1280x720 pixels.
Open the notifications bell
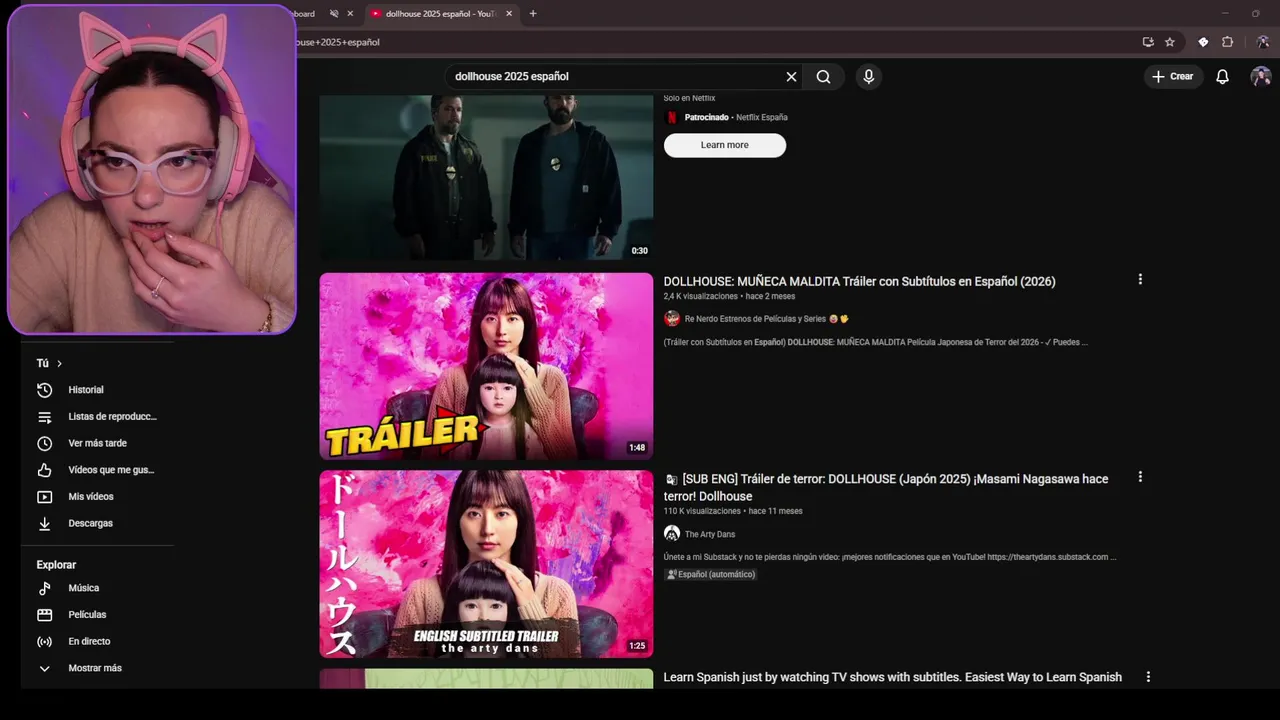point(1222,77)
